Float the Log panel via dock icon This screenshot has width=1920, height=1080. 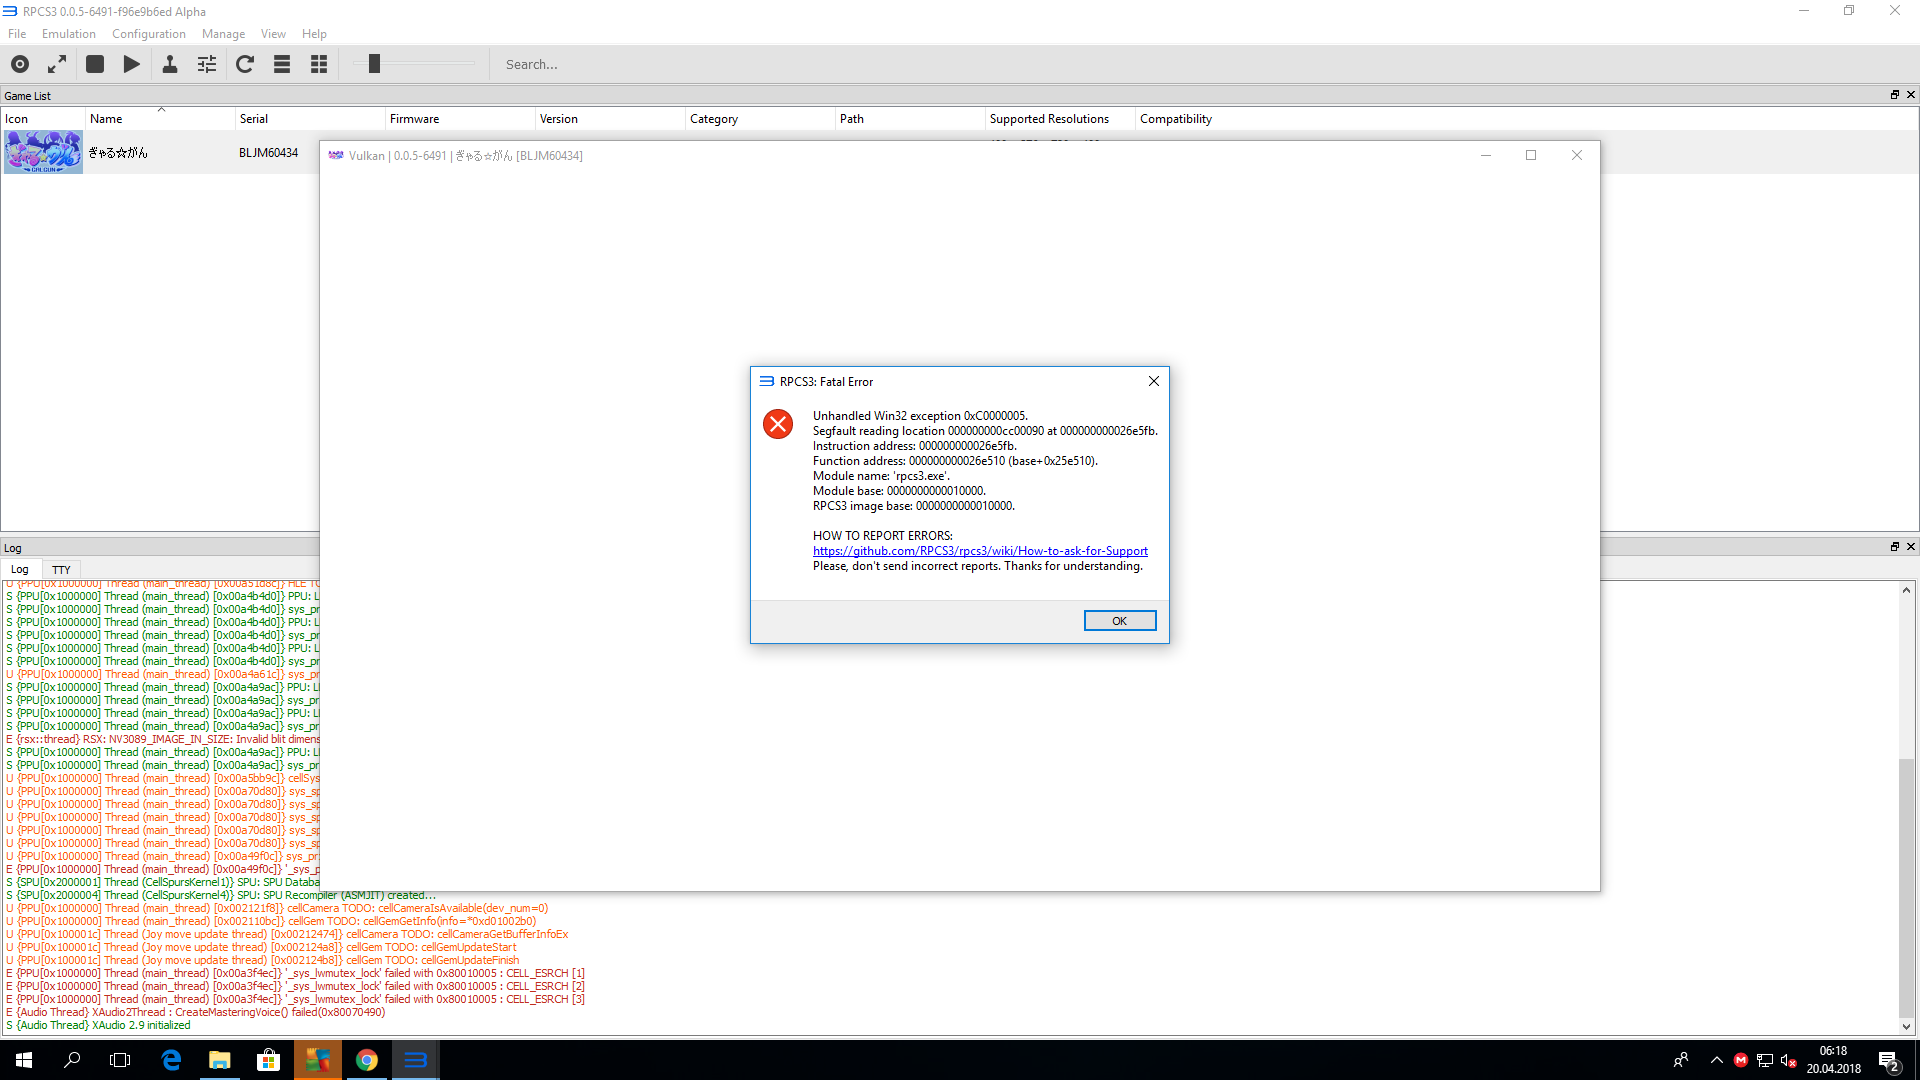[1894, 547]
